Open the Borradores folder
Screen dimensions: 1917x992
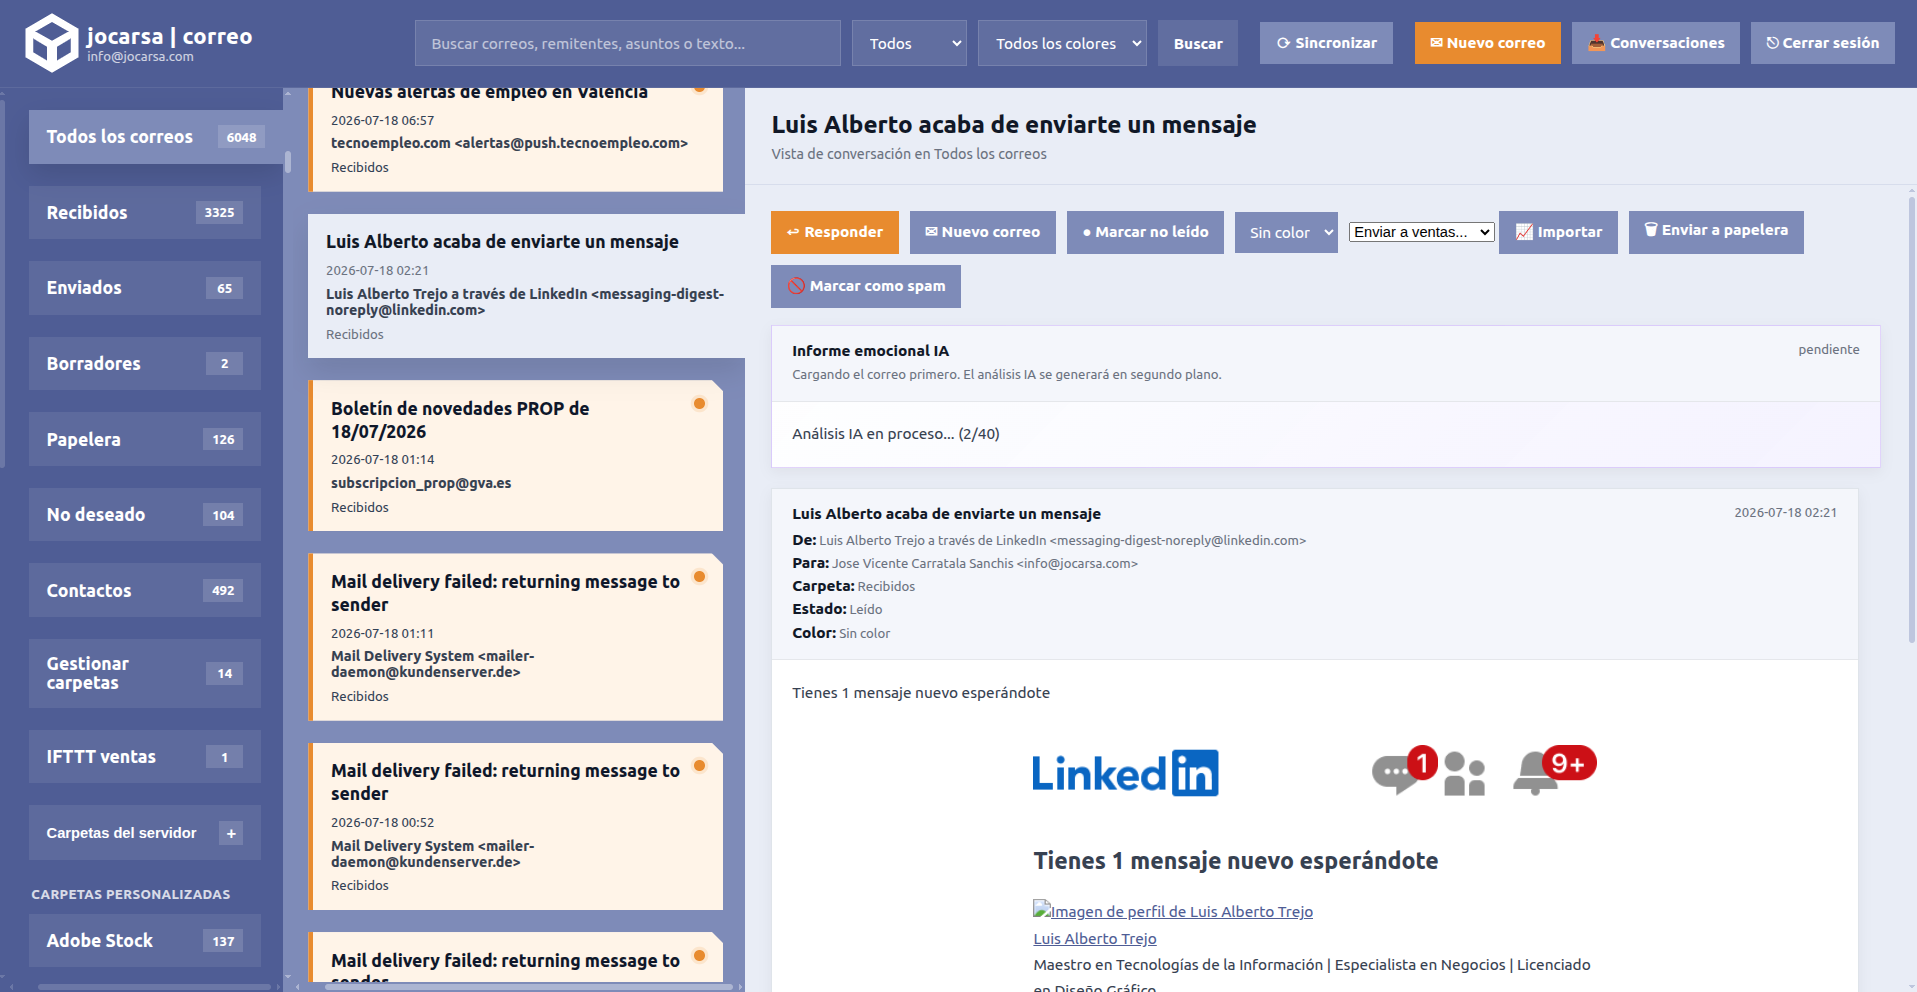[x=144, y=363]
